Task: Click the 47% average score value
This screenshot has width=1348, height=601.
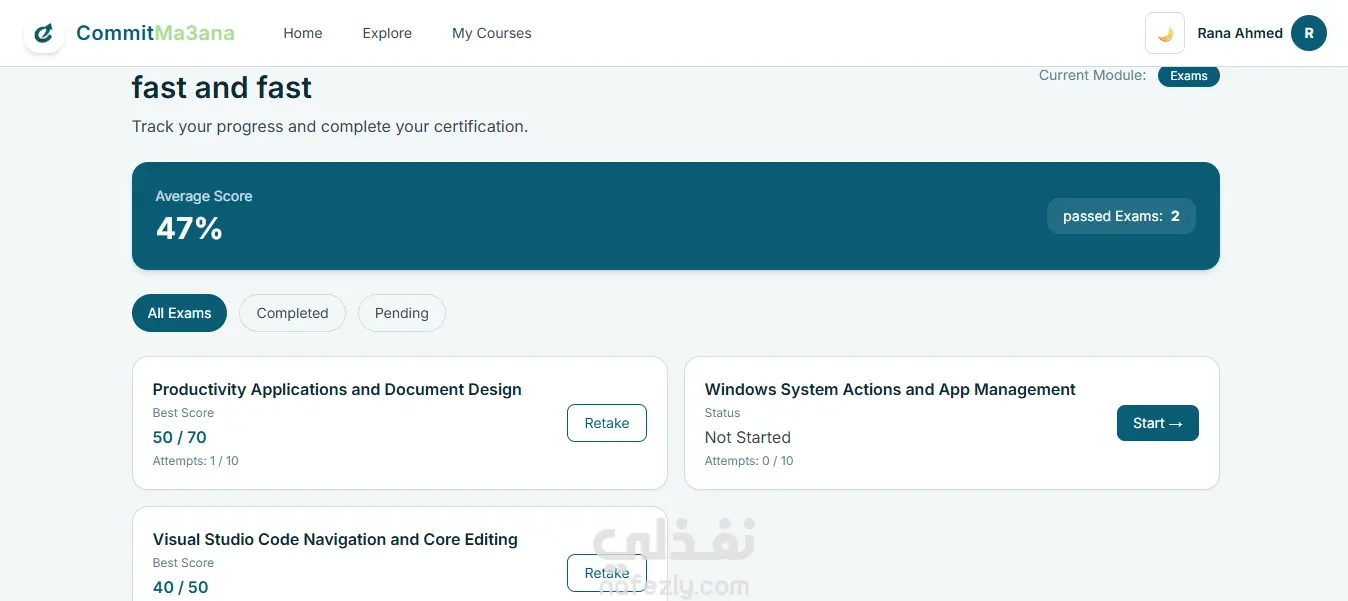Action: coord(189,229)
